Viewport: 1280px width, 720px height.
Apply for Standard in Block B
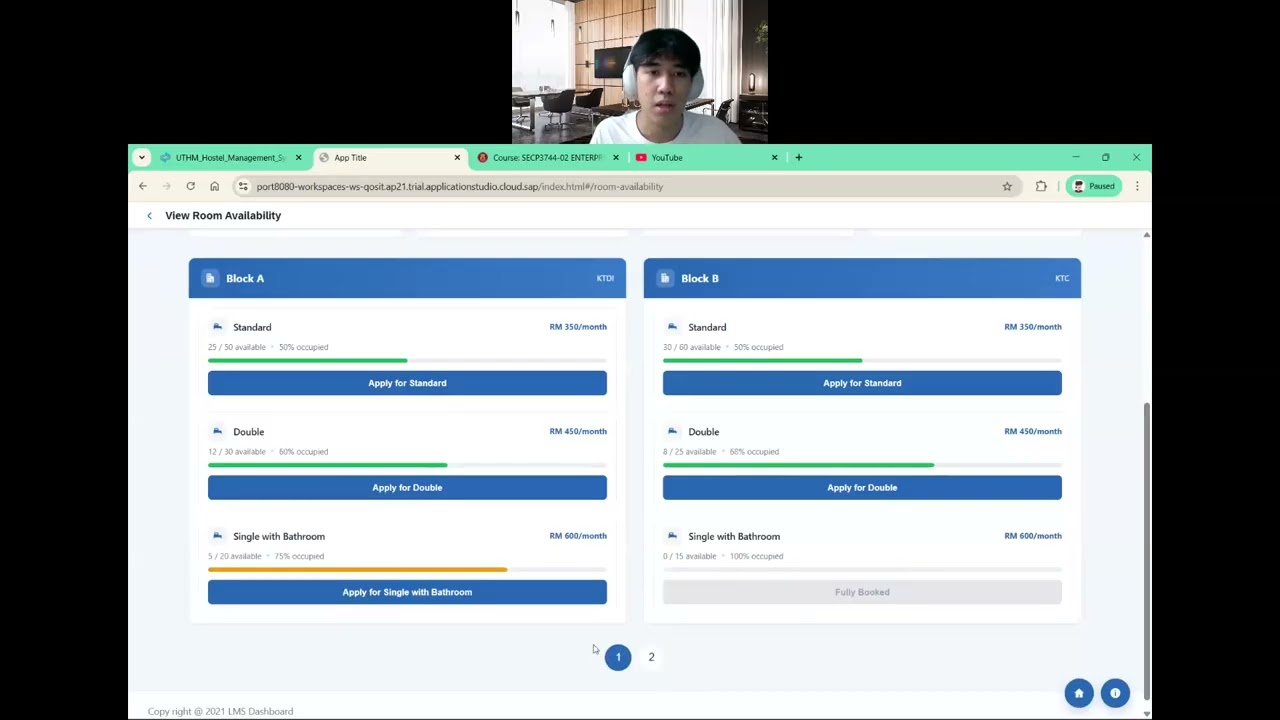(x=862, y=383)
